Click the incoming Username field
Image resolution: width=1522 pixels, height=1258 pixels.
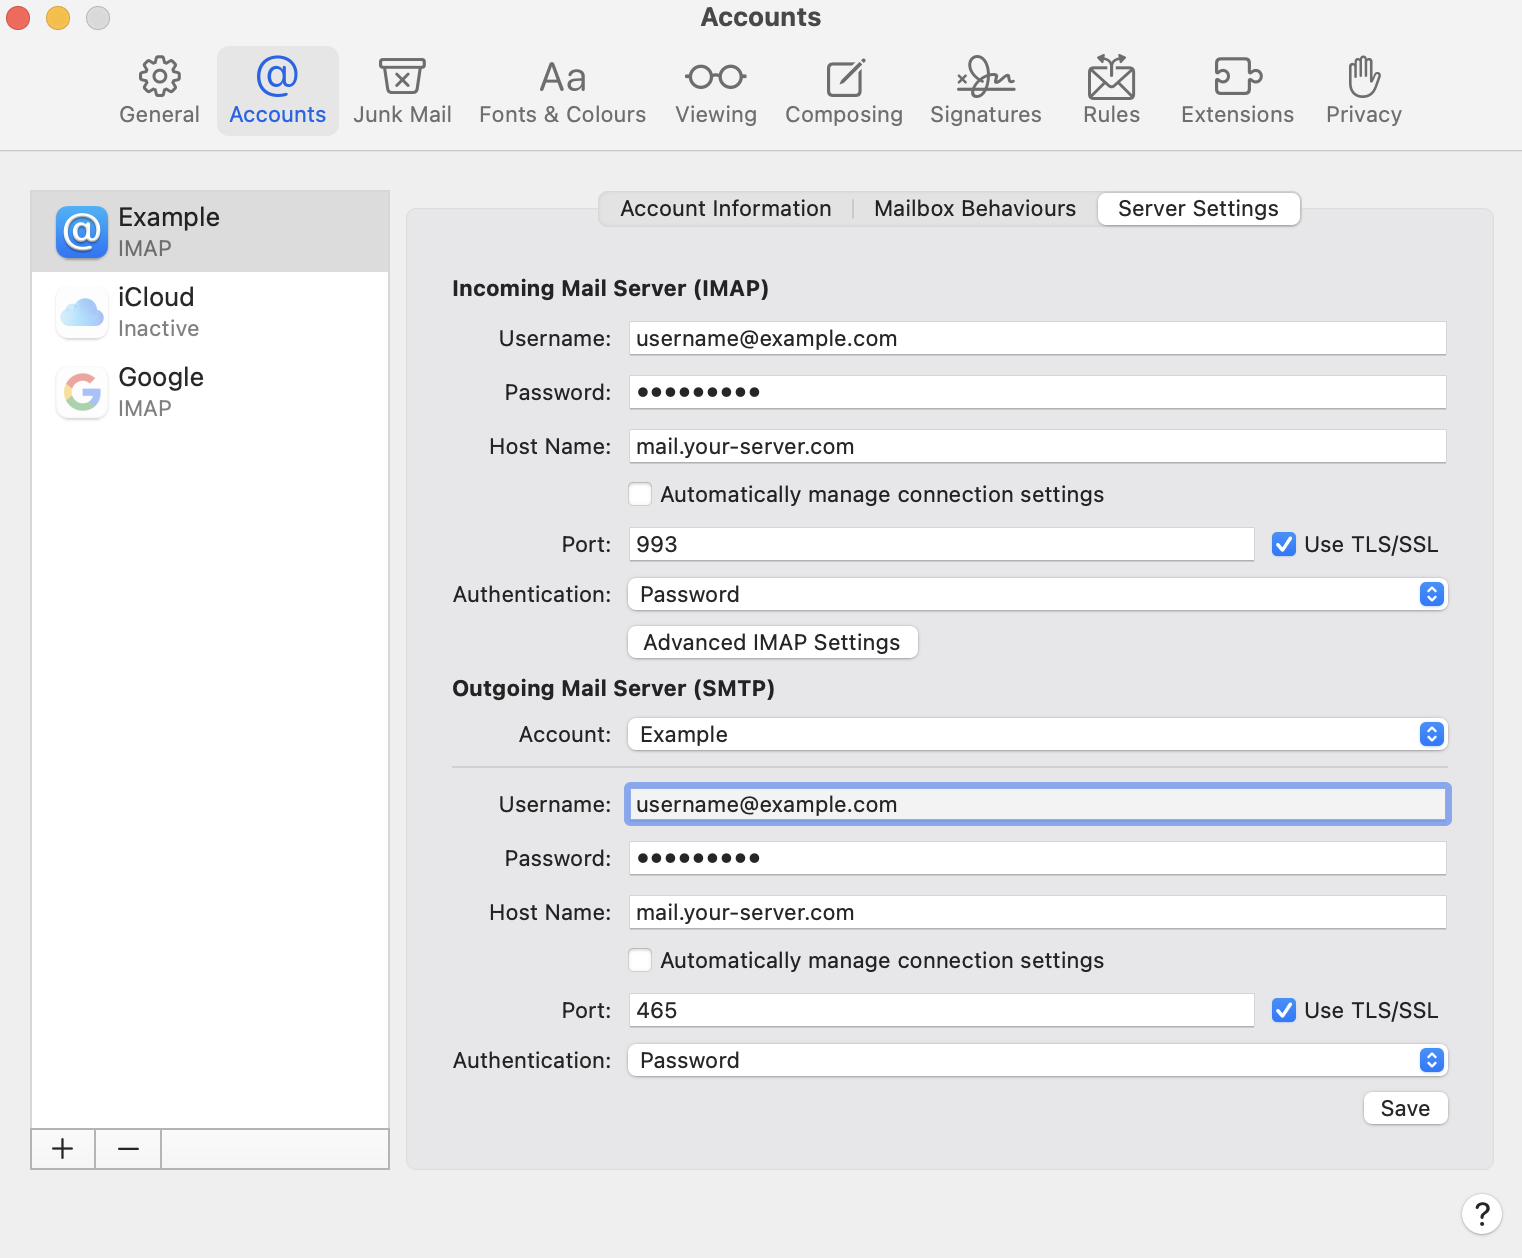pyautogui.click(x=1037, y=338)
